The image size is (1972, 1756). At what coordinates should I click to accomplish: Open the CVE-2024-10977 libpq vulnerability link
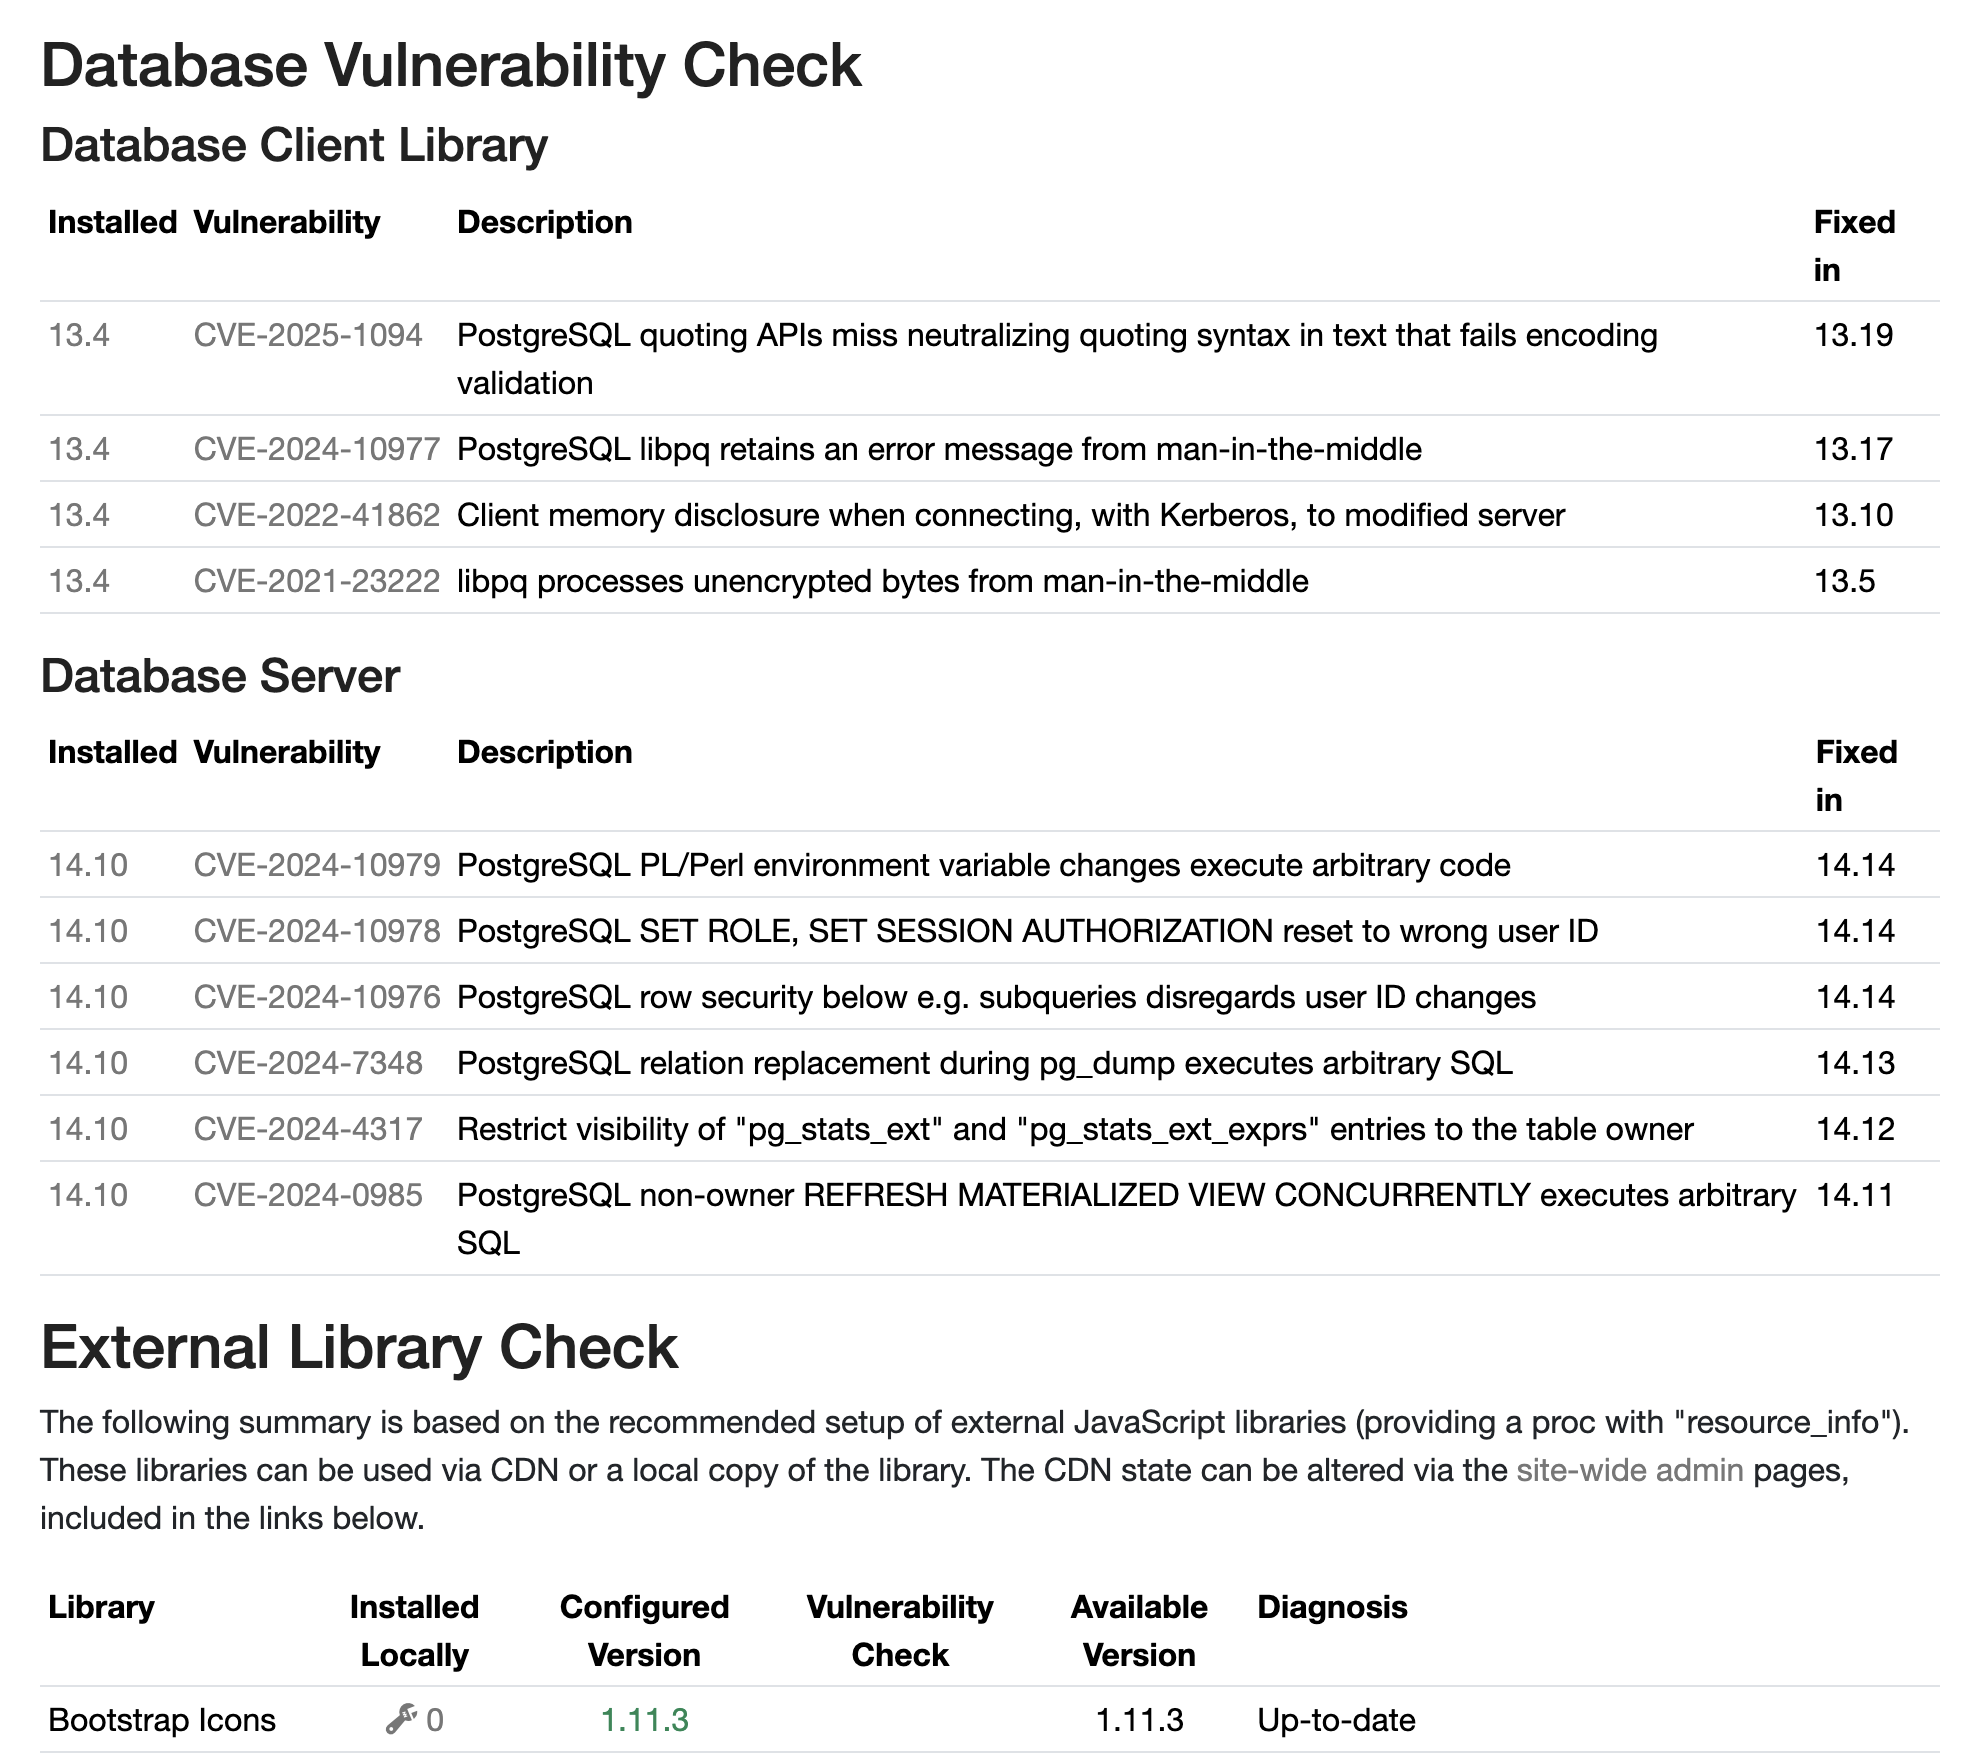point(316,449)
